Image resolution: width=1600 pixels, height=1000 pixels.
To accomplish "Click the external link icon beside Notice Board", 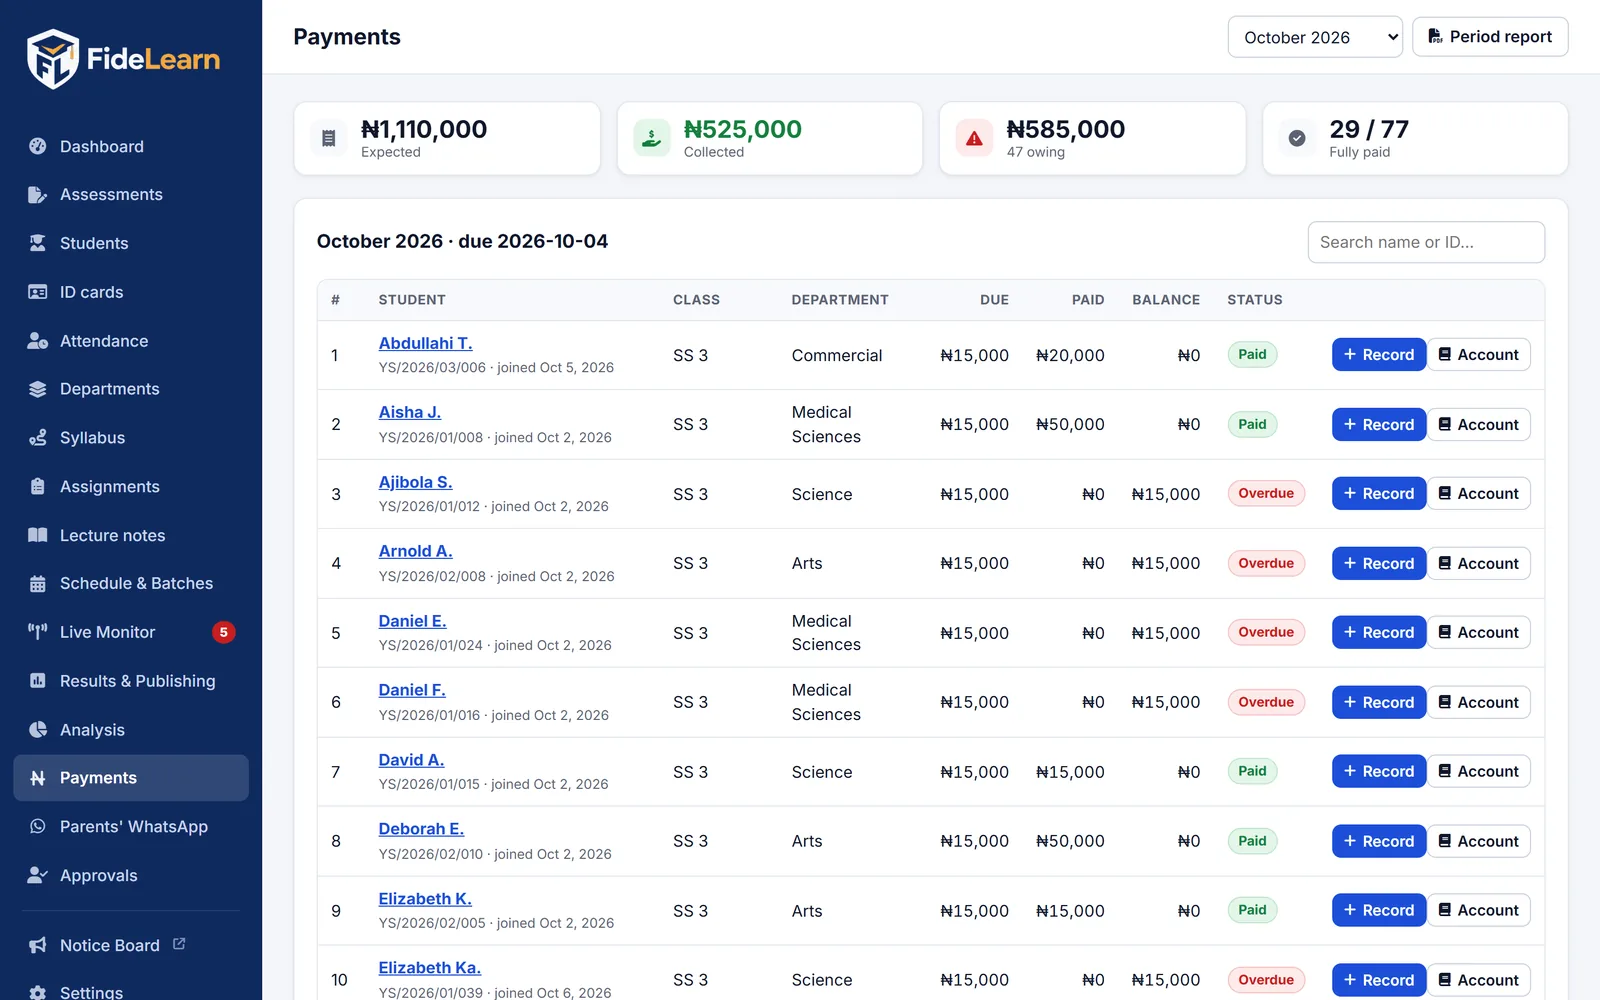I will point(179,944).
